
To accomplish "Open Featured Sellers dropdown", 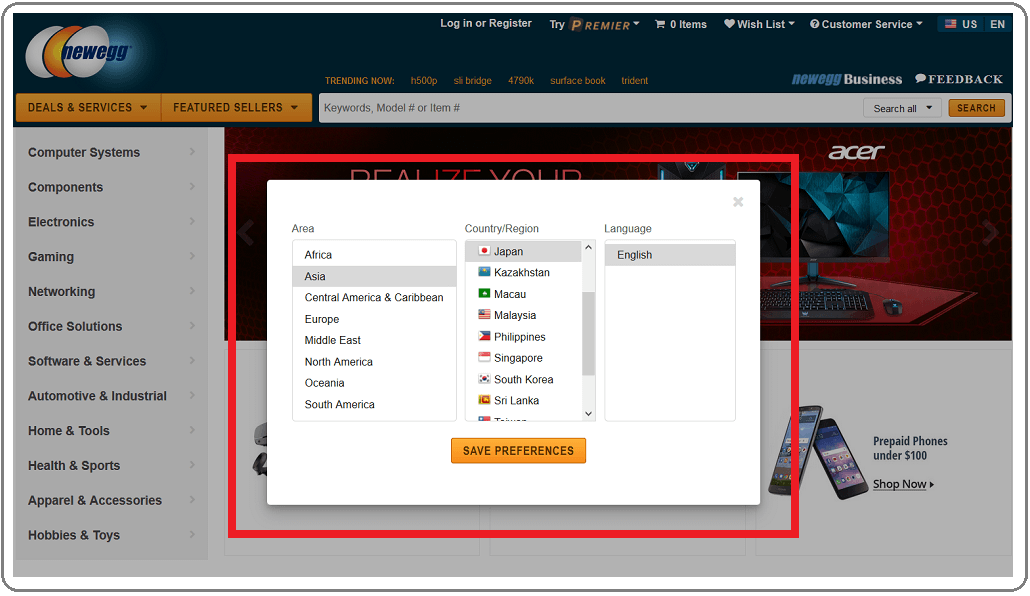I will pyautogui.click(x=236, y=108).
